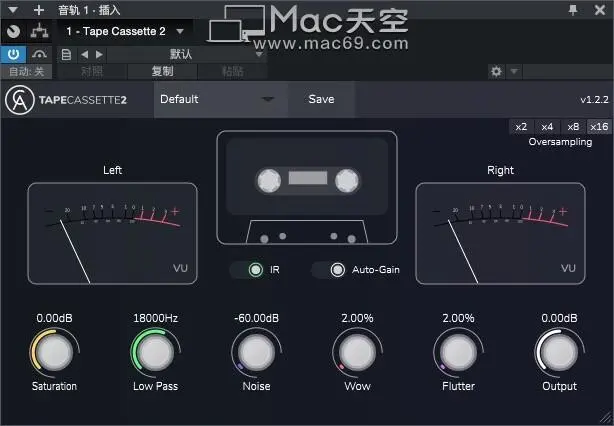Toggle the Auto-Gain switch
The height and width of the screenshot is (426, 614).
(329, 270)
